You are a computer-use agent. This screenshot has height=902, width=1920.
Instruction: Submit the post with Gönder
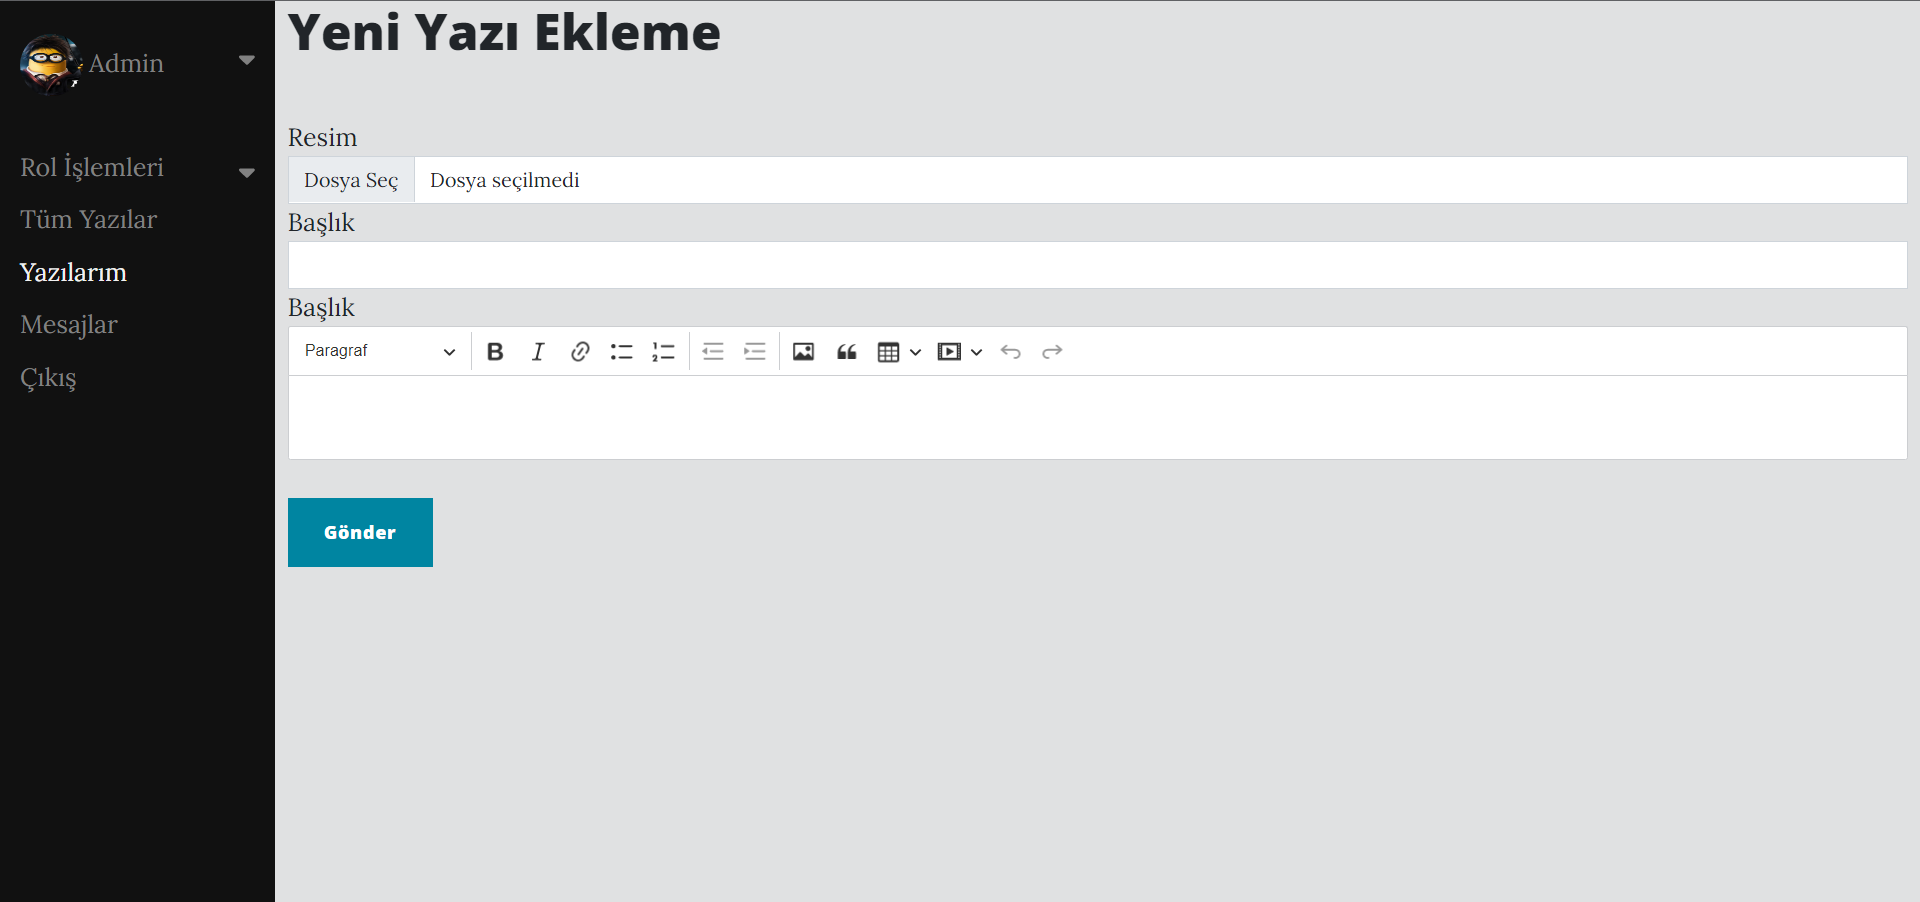coord(360,532)
